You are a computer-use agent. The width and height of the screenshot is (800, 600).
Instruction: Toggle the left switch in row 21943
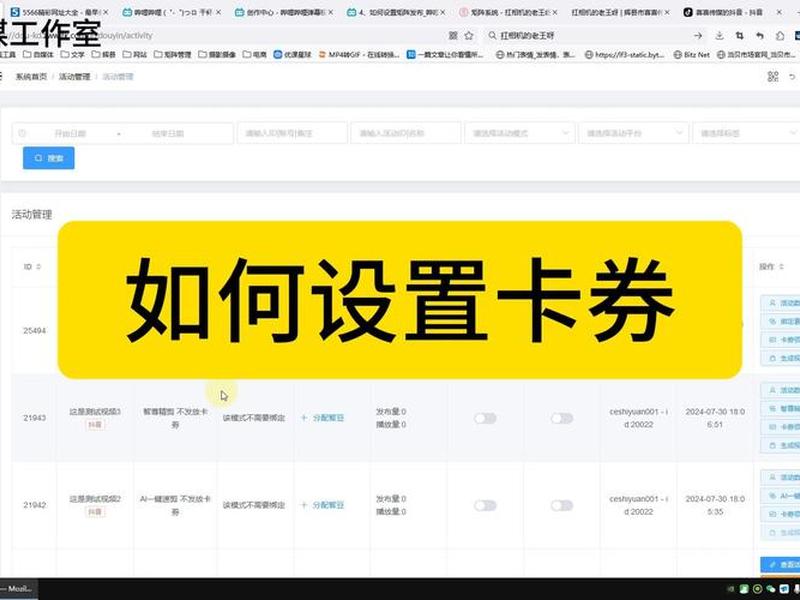click(485, 418)
